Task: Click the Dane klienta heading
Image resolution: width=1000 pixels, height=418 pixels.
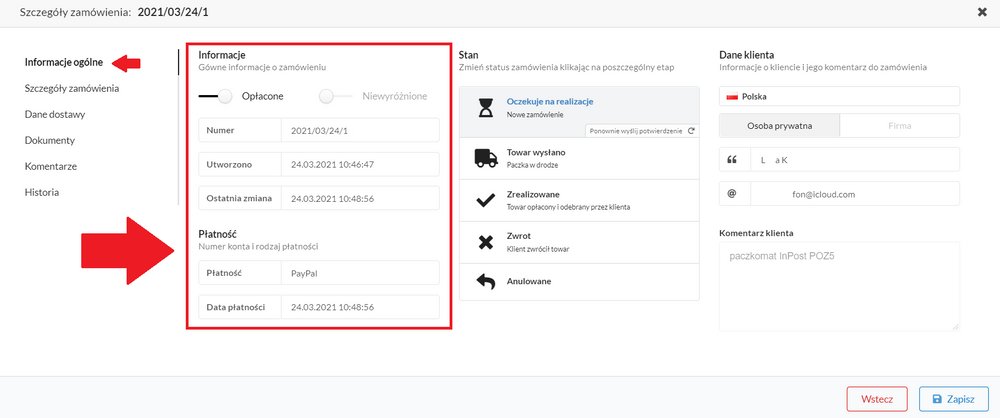Action: (x=746, y=55)
